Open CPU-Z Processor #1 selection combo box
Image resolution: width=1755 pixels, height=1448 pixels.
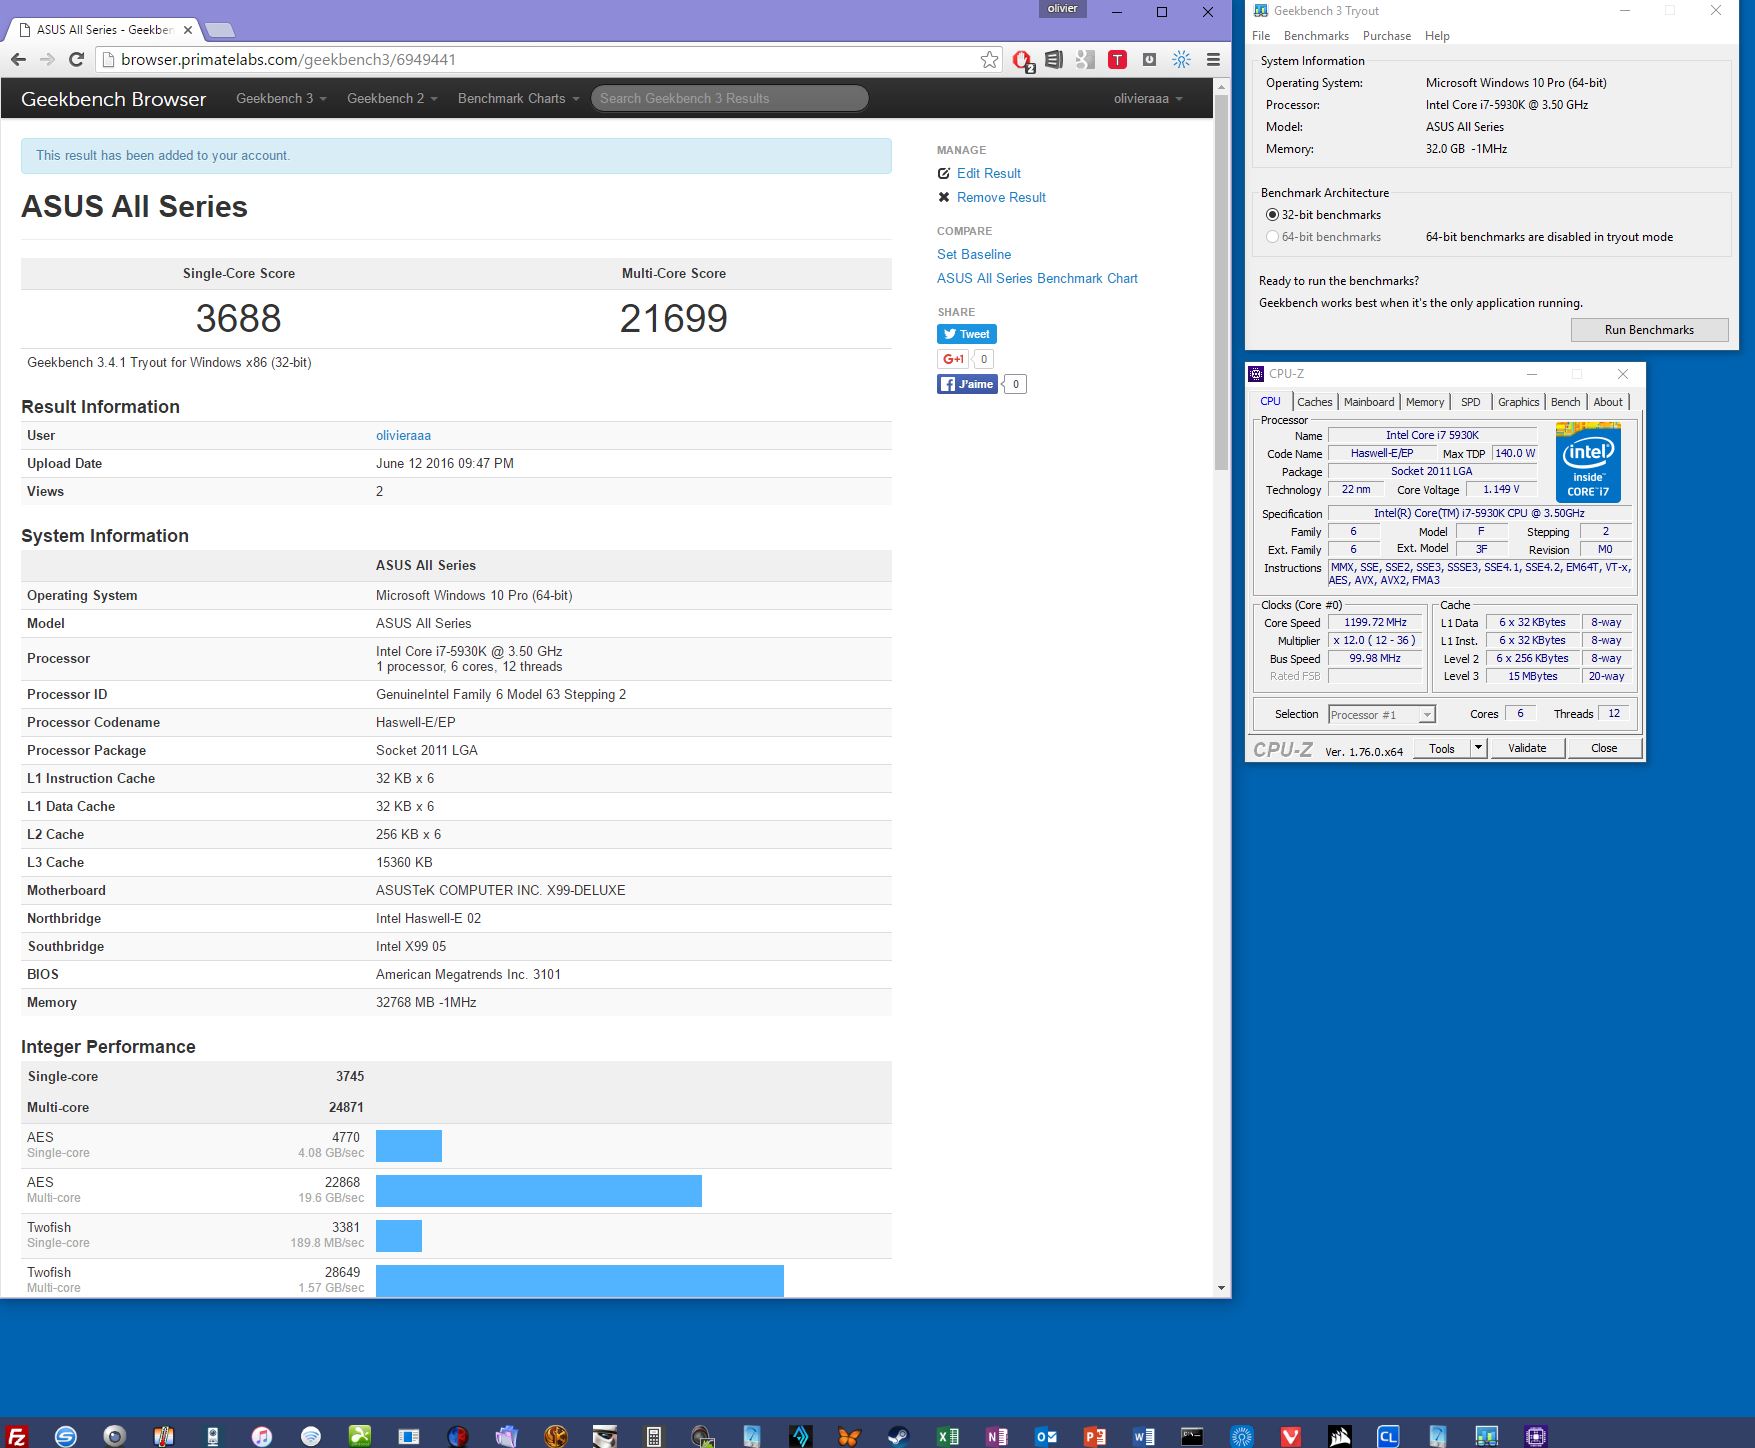pos(1382,714)
